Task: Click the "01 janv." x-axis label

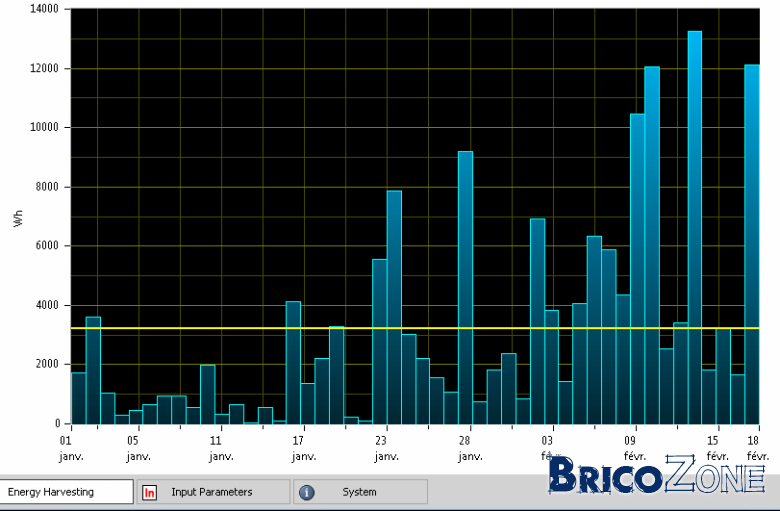Action: coord(71,448)
